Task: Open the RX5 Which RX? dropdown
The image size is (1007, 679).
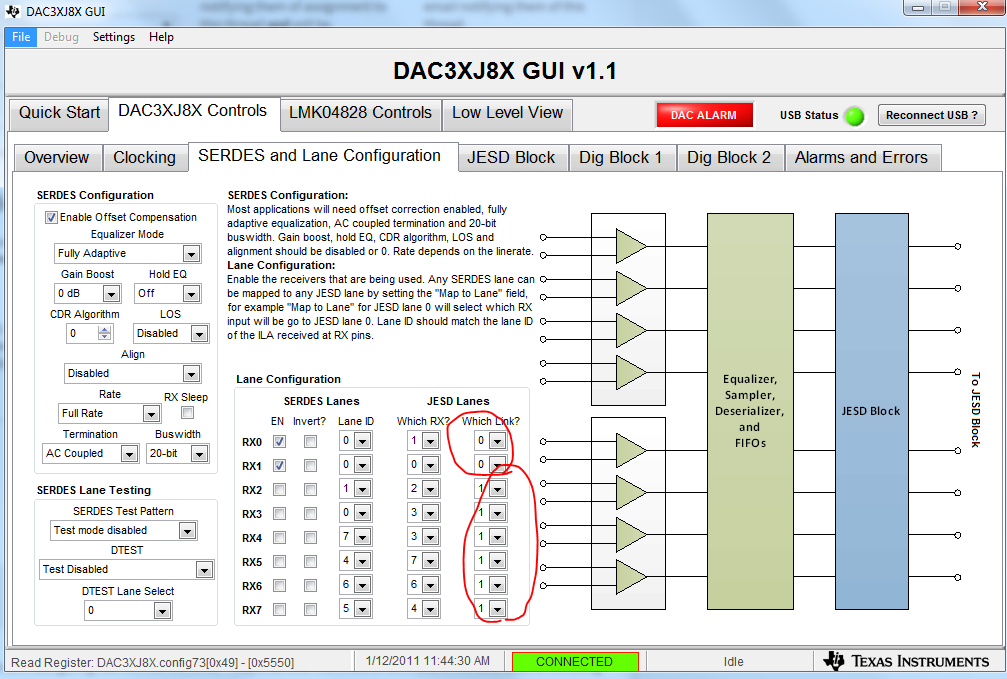Action: pyautogui.click(x=424, y=561)
